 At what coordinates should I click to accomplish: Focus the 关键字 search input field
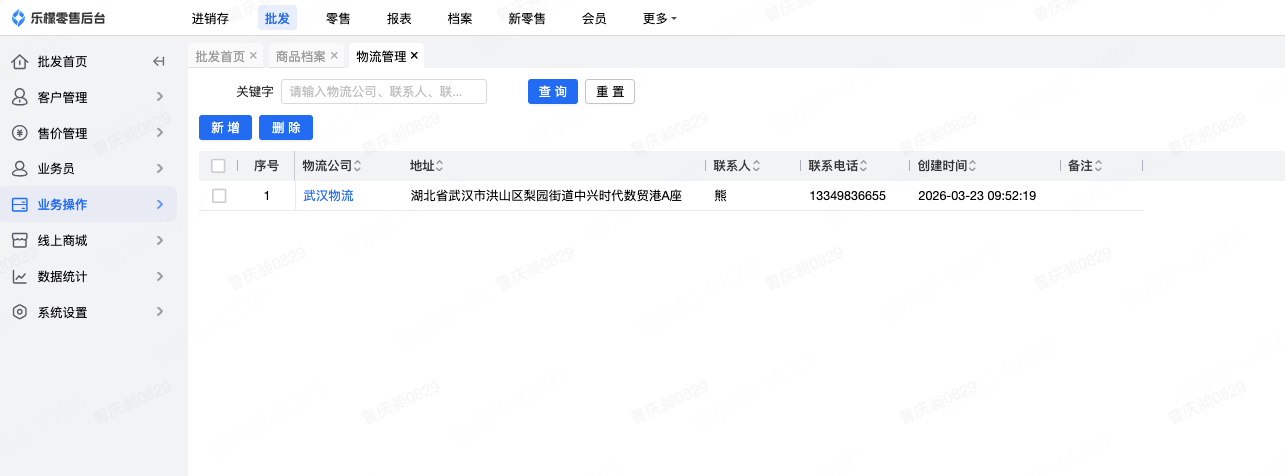384,92
